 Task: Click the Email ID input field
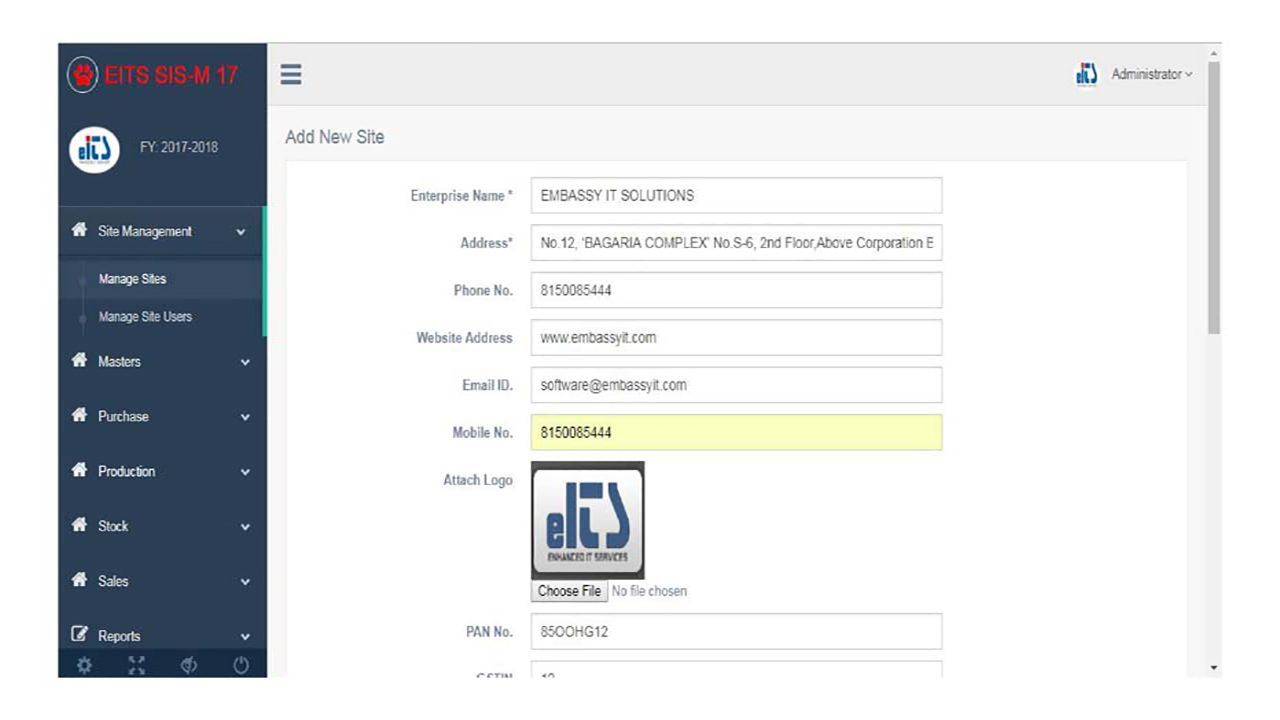point(736,385)
